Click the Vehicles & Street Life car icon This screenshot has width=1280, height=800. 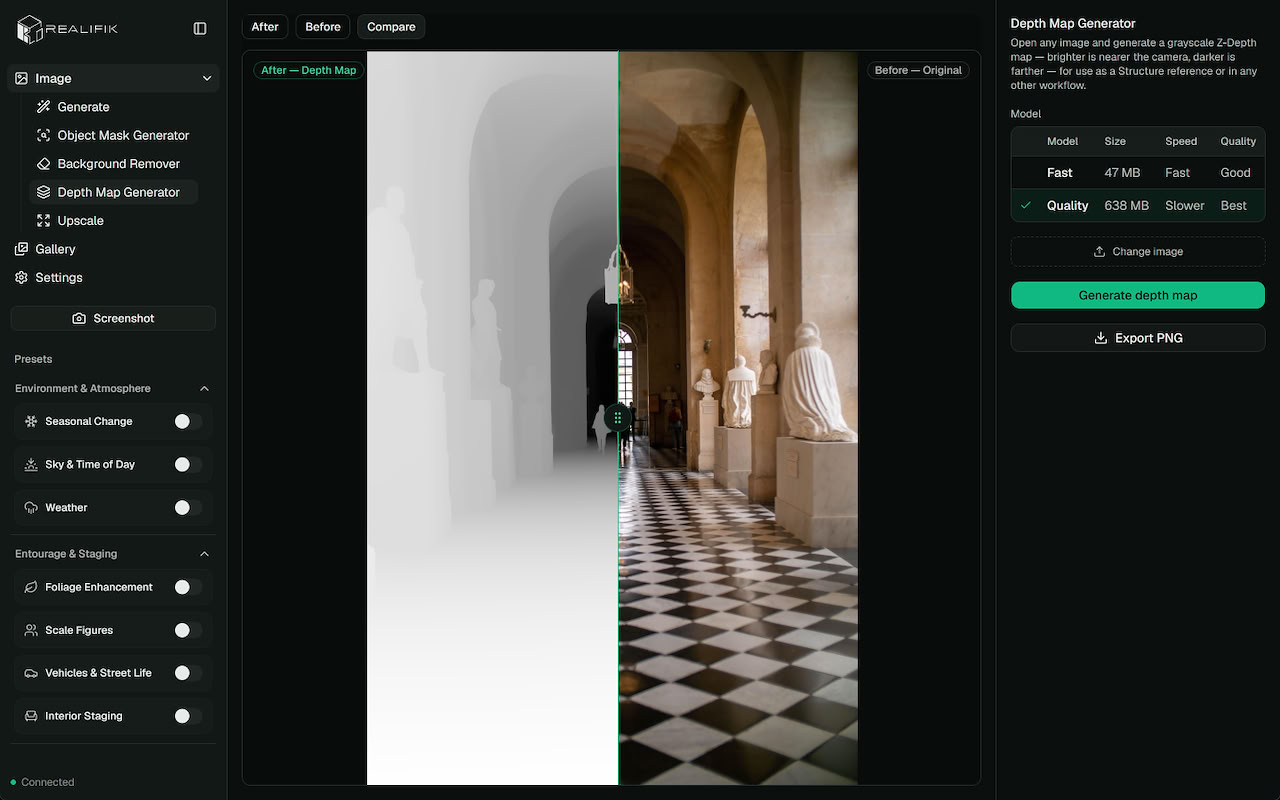tap(31, 673)
